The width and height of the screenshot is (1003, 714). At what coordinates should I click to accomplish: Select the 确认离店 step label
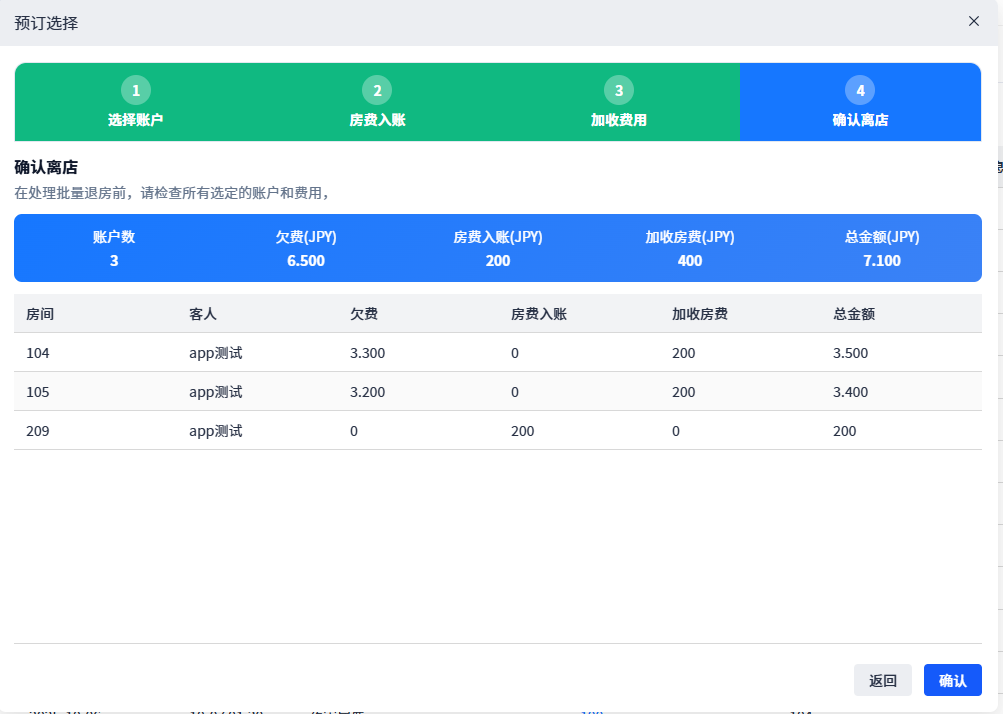tap(860, 120)
